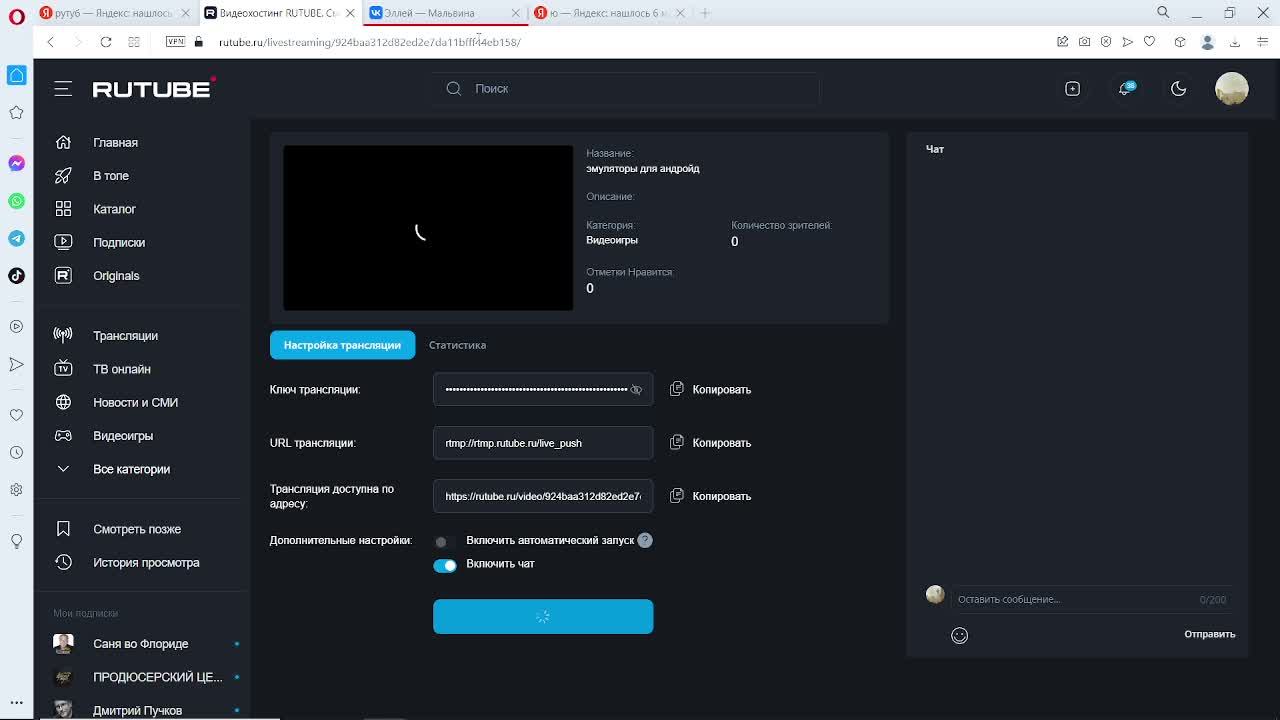Image resolution: width=1280 pixels, height=720 pixels.
Task: Switch to the first Яндекс рутуб tab
Action: [x=115, y=13]
